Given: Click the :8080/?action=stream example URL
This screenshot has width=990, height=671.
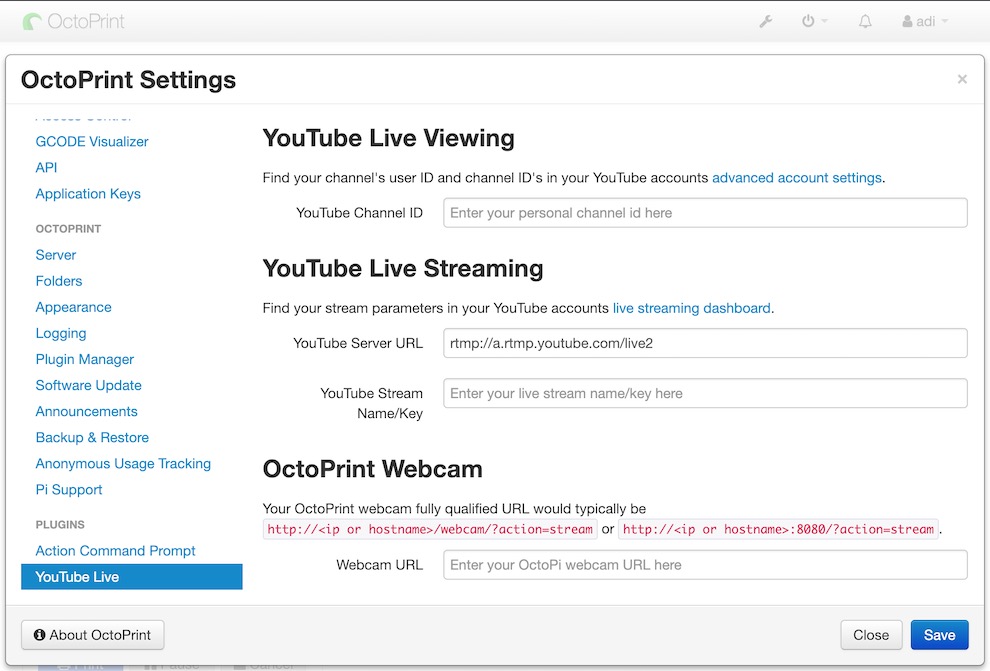Looking at the screenshot, I should [778, 530].
